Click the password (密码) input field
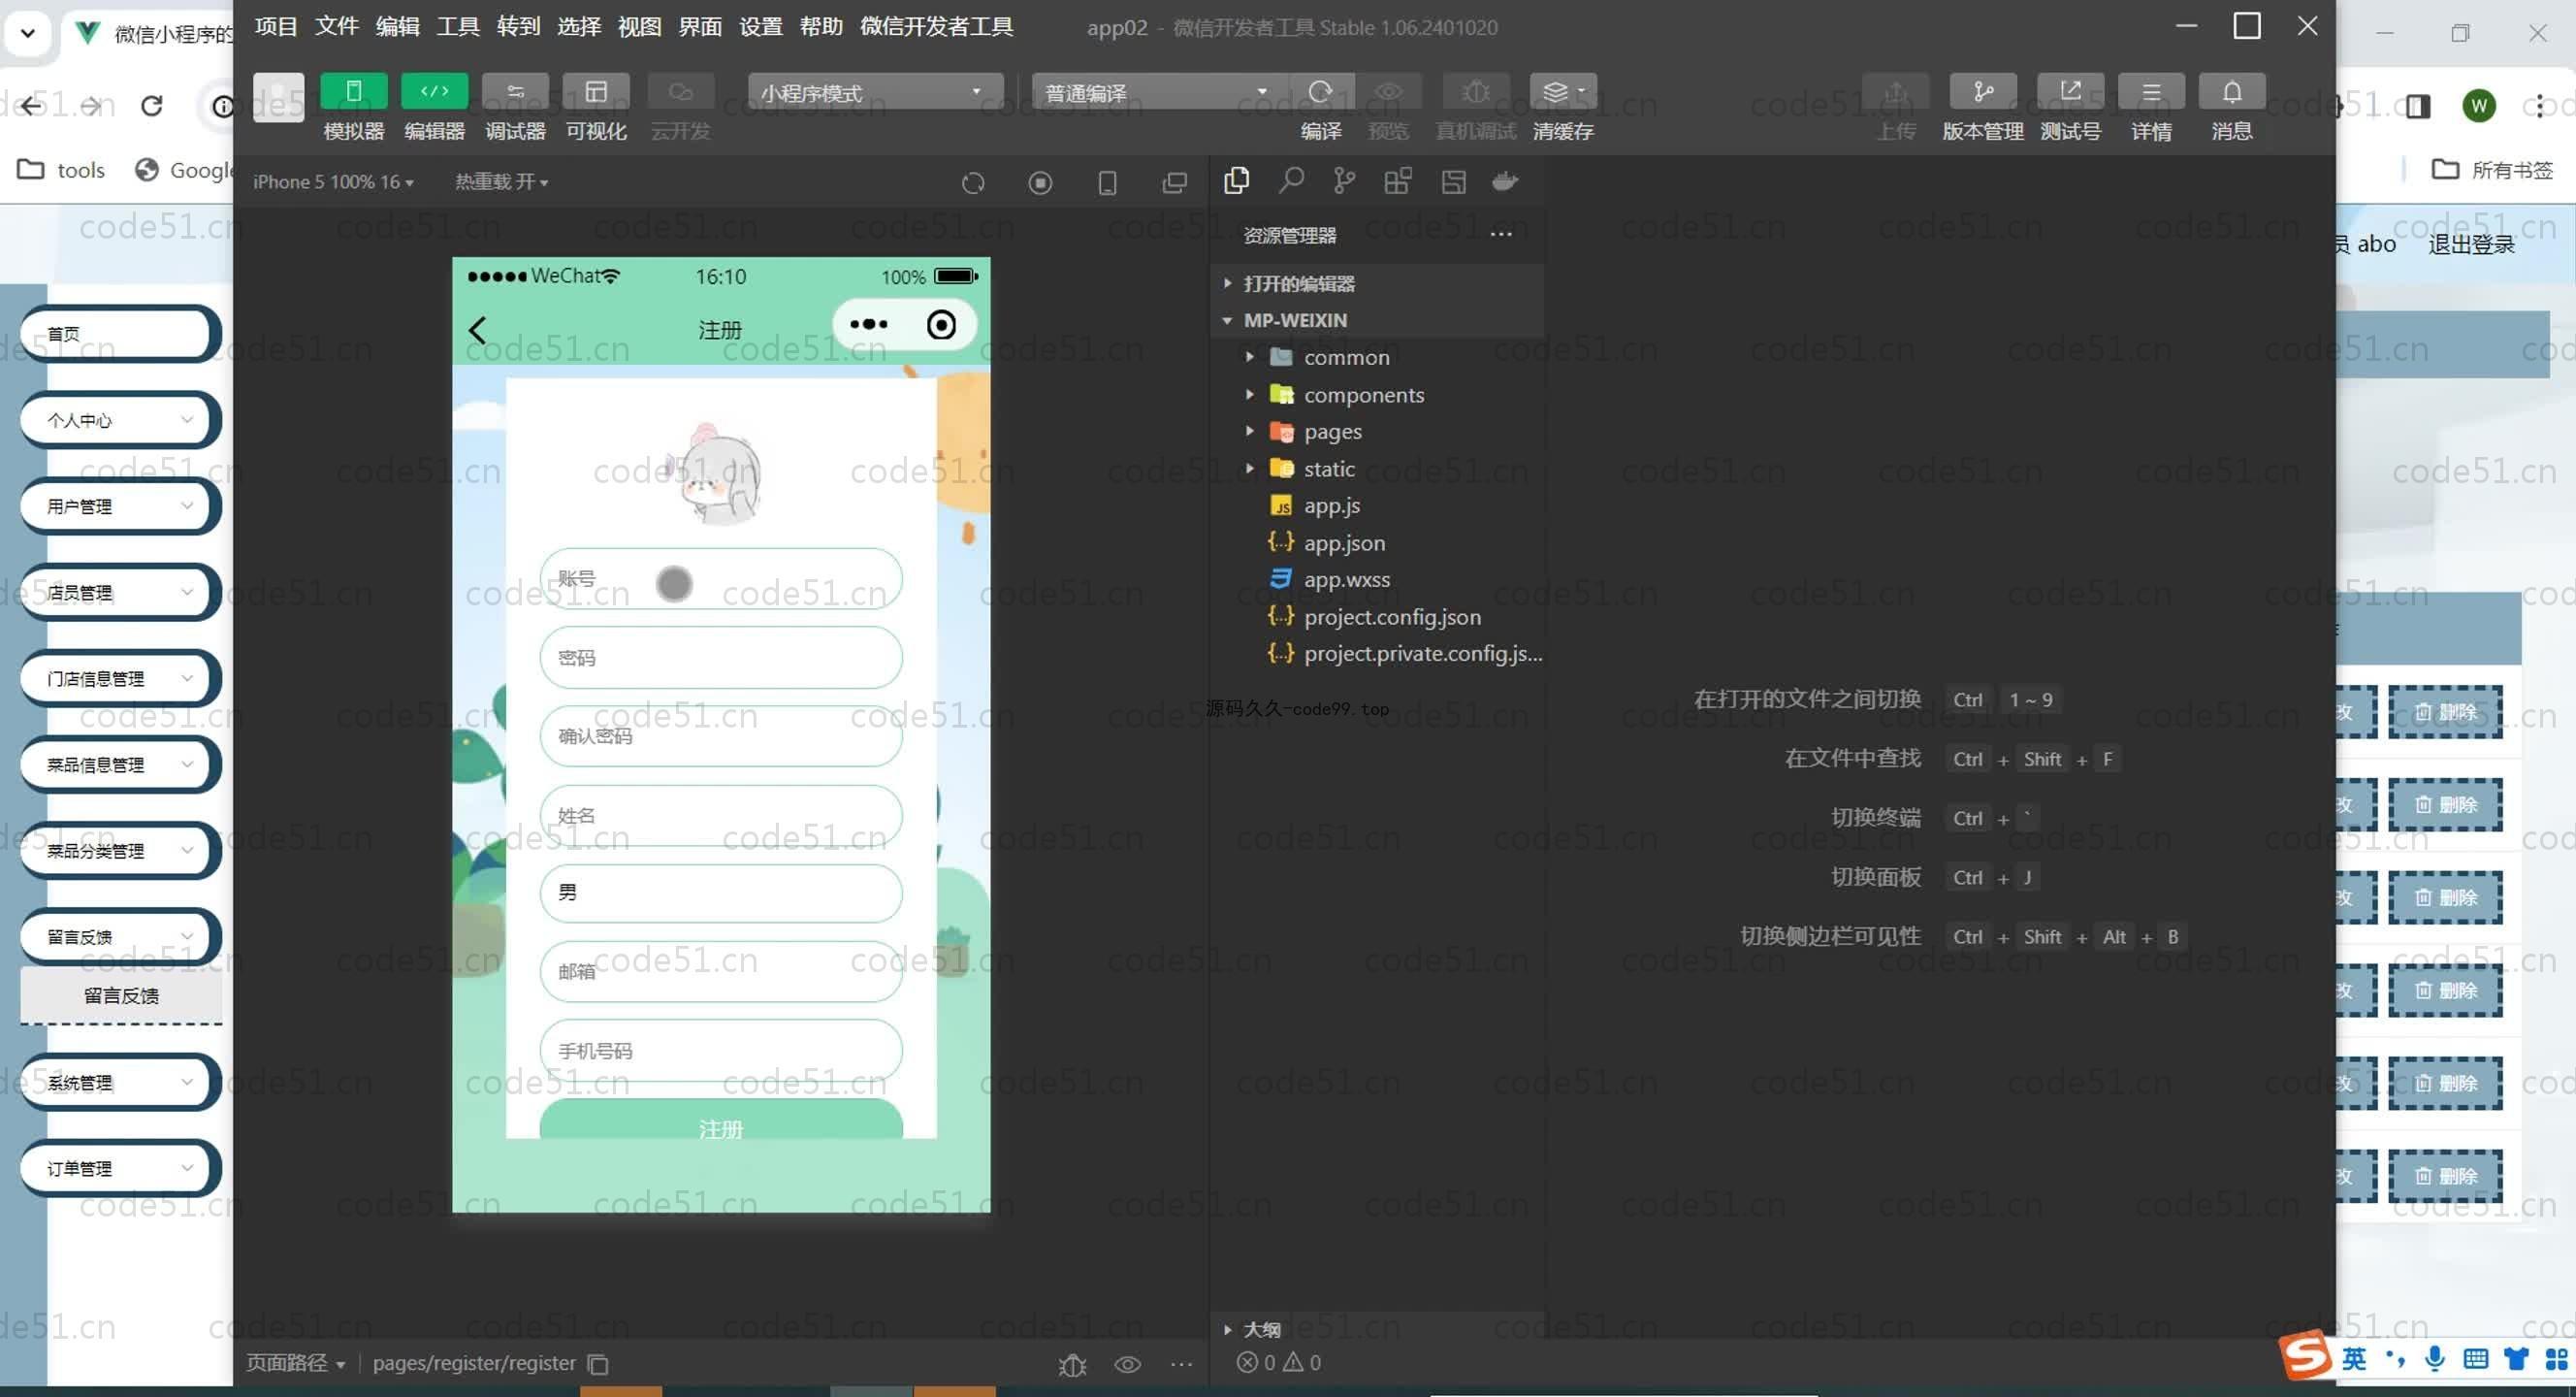This screenshot has height=1397, width=2576. pos(721,657)
